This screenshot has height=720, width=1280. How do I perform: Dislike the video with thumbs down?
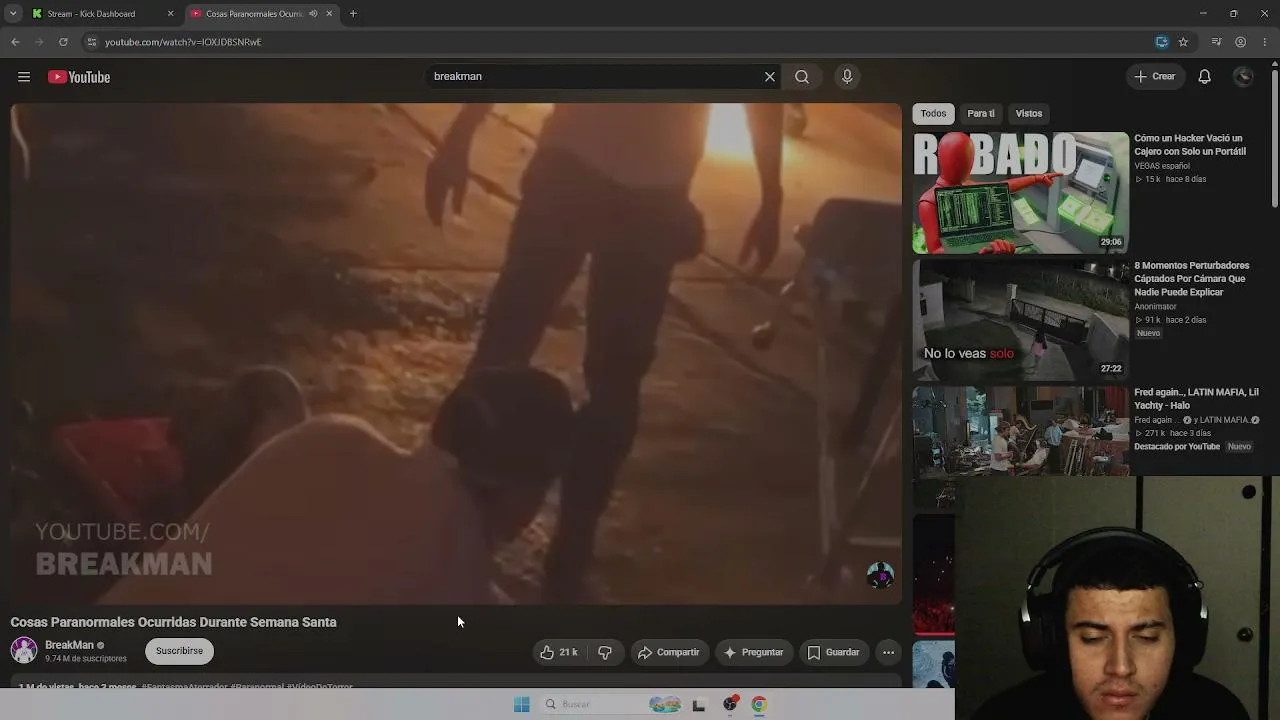pyautogui.click(x=605, y=652)
